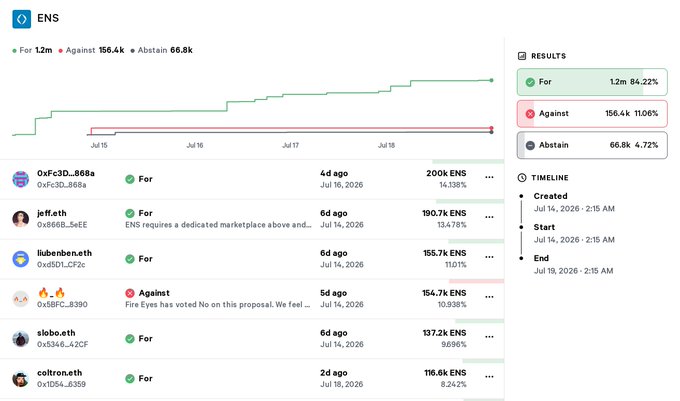Expand jeff.eth comment about dedicated marketplace

[x=218, y=225]
